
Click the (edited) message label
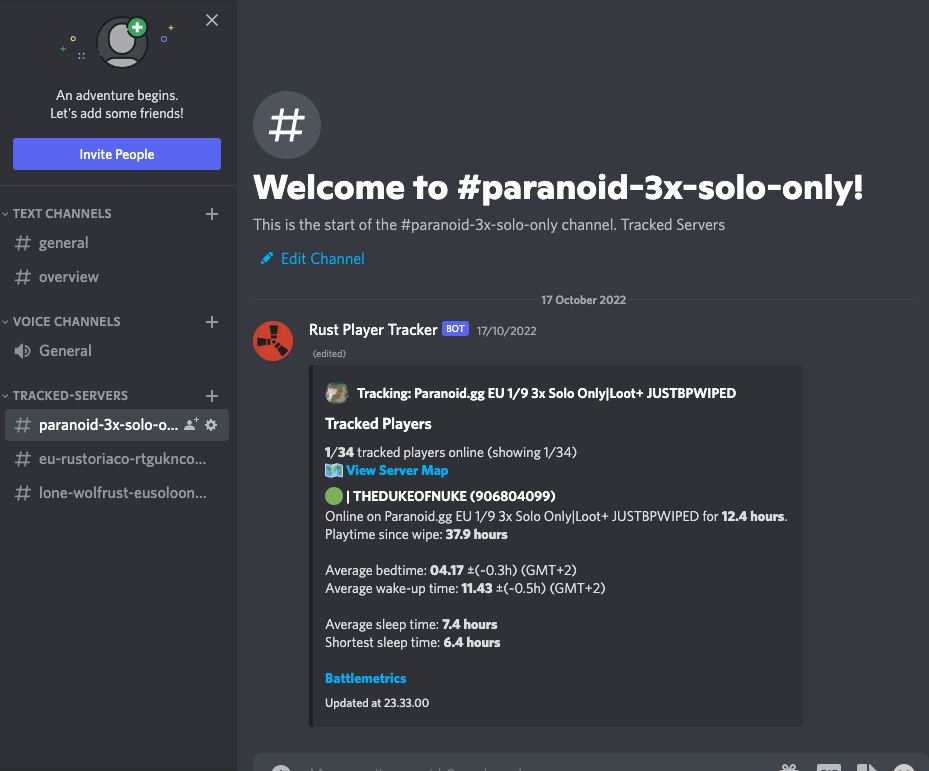pyautogui.click(x=329, y=354)
